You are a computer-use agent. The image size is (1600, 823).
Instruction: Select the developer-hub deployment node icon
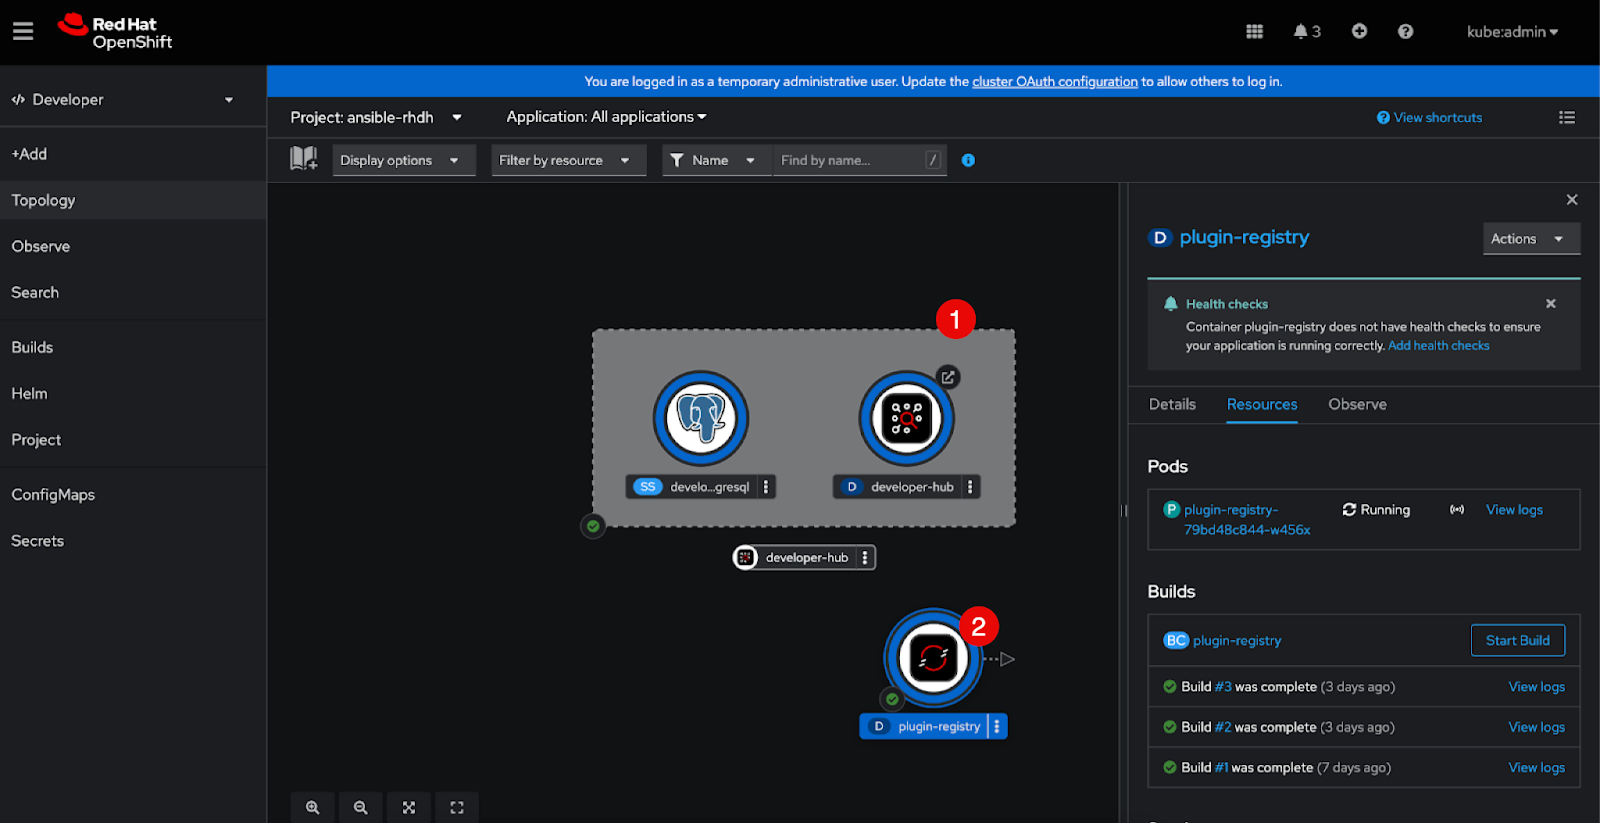(x=906, y=418)
